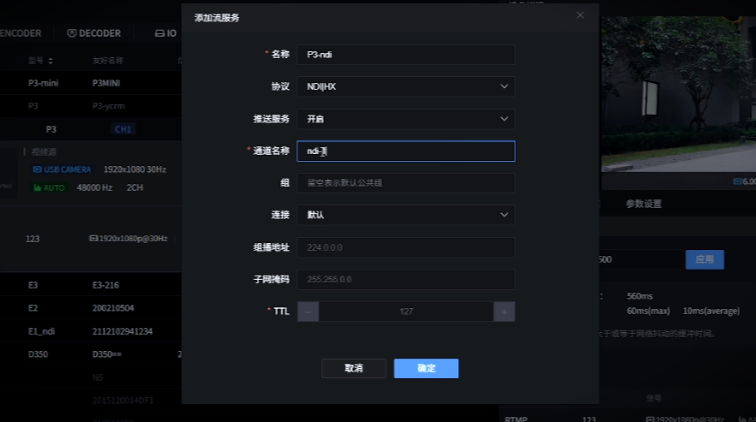Viewport: 756px width, 422px height.
Task: Click the TTL value 127 field
Action: click(x=406, y=312)
